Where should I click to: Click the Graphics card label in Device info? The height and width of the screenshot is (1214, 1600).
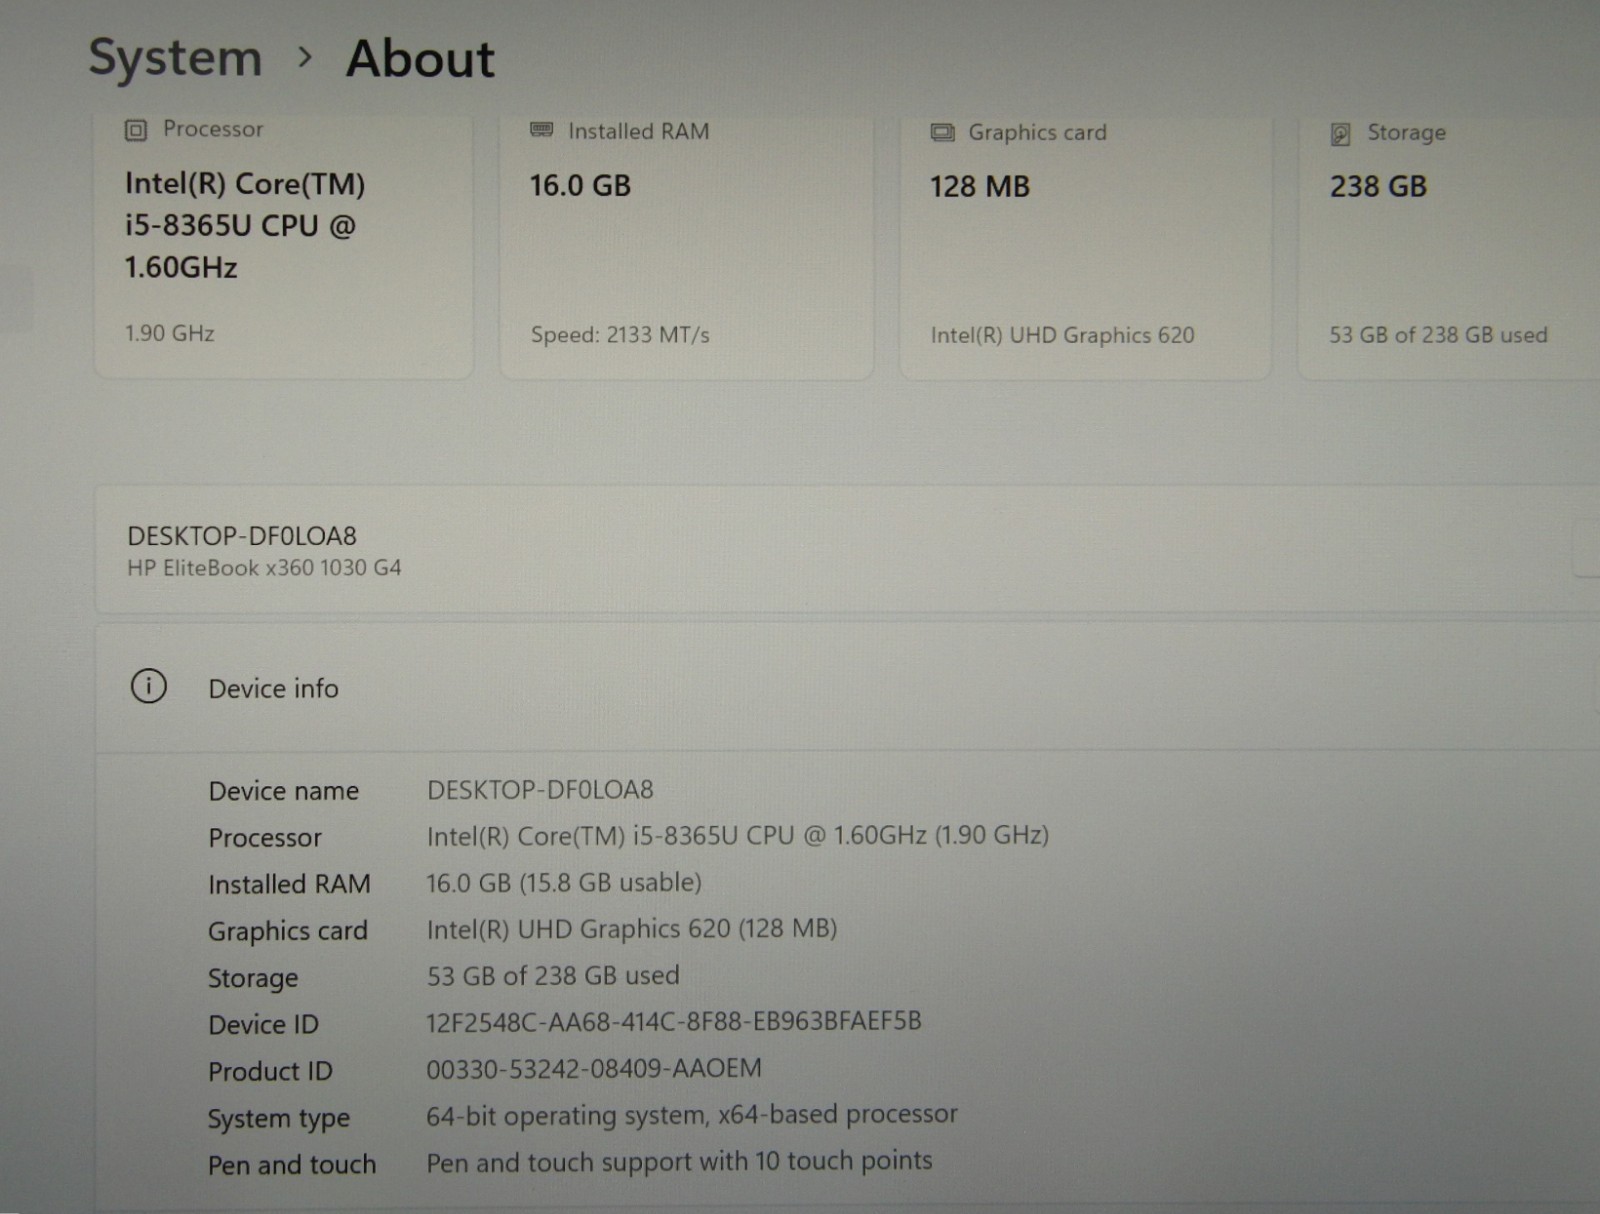288,932
